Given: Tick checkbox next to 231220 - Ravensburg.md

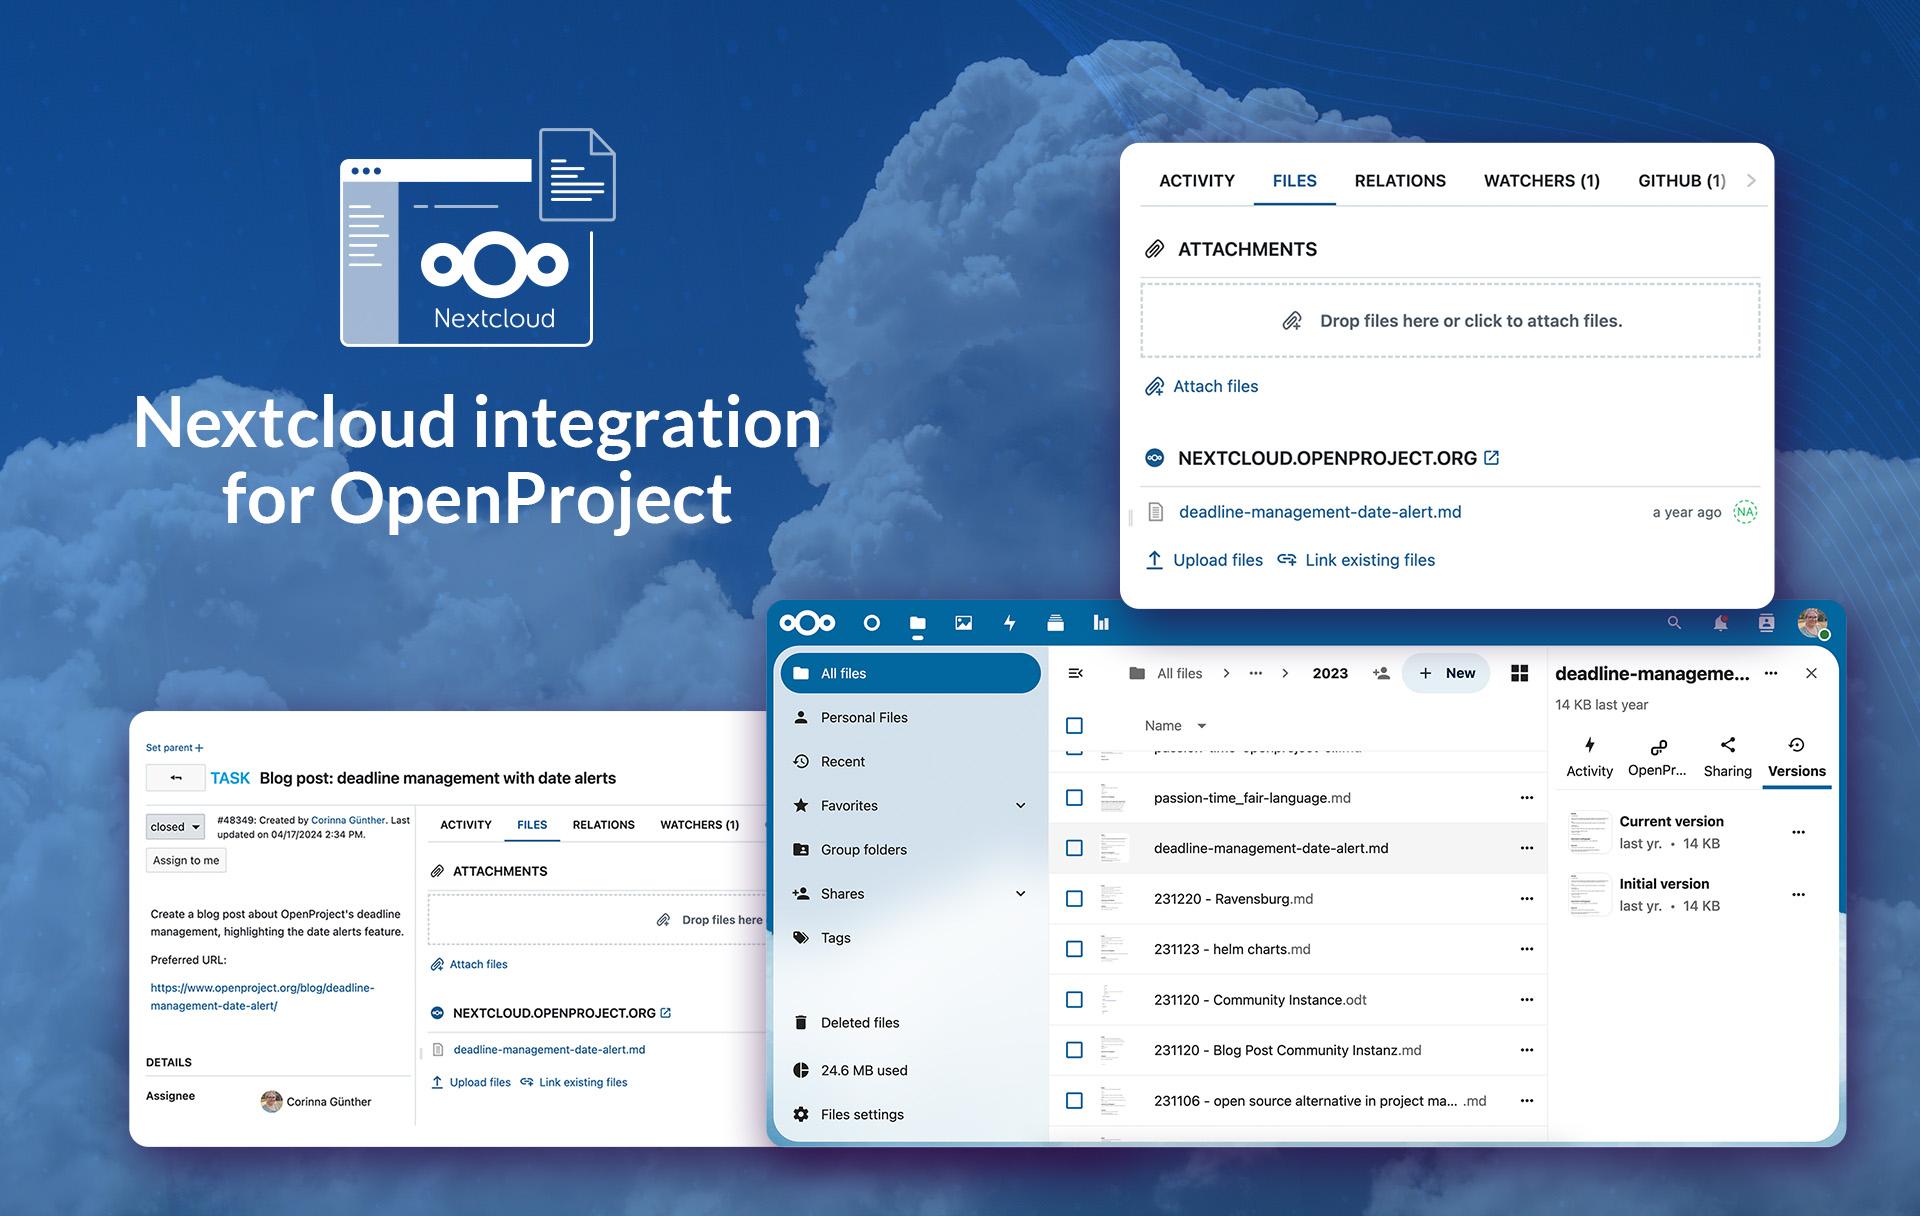Looking at the screenshot, I should tap(1074, 899).
